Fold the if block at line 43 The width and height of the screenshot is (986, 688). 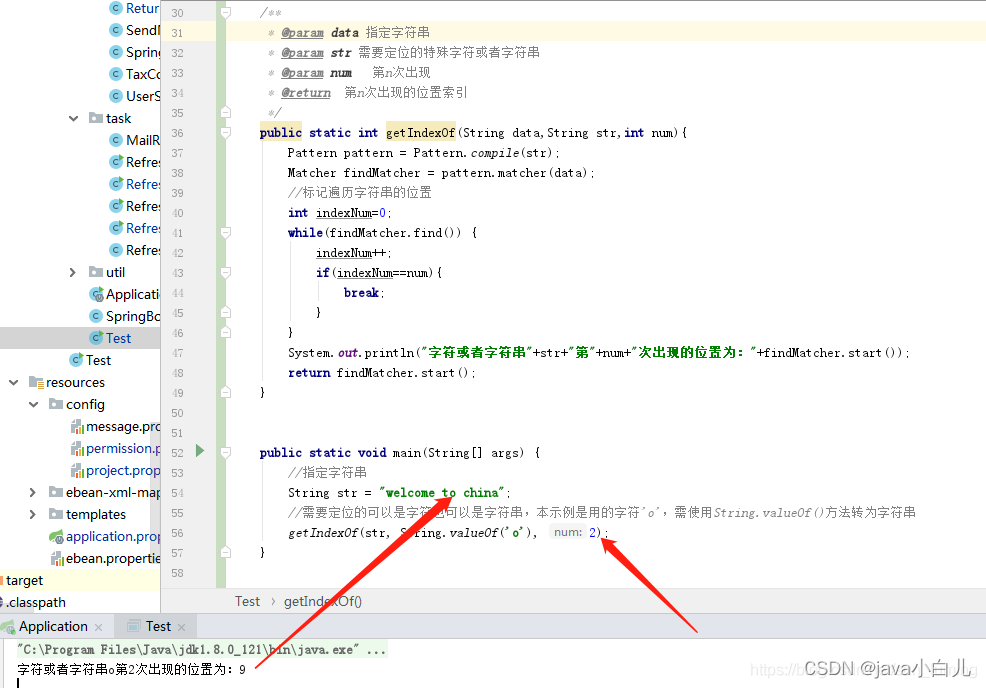(225, 273)
